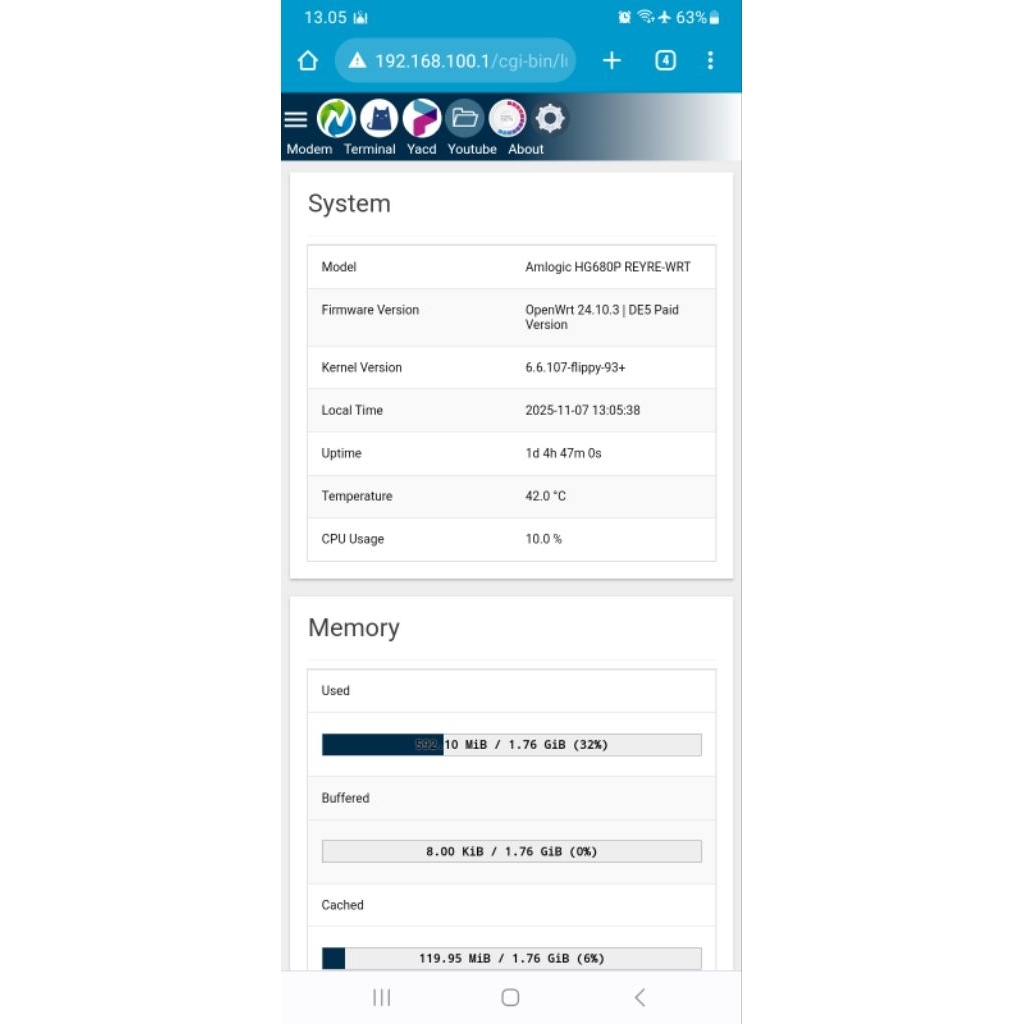Select the firmware version row text
Image resolution: width=1024 pixels, height=1024 pixels.
tap(600, 317)
